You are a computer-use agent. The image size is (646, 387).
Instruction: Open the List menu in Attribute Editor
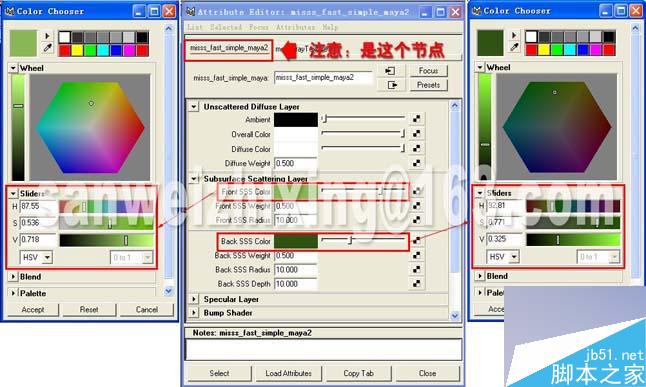pyautogui.click(x=195, y=27)
